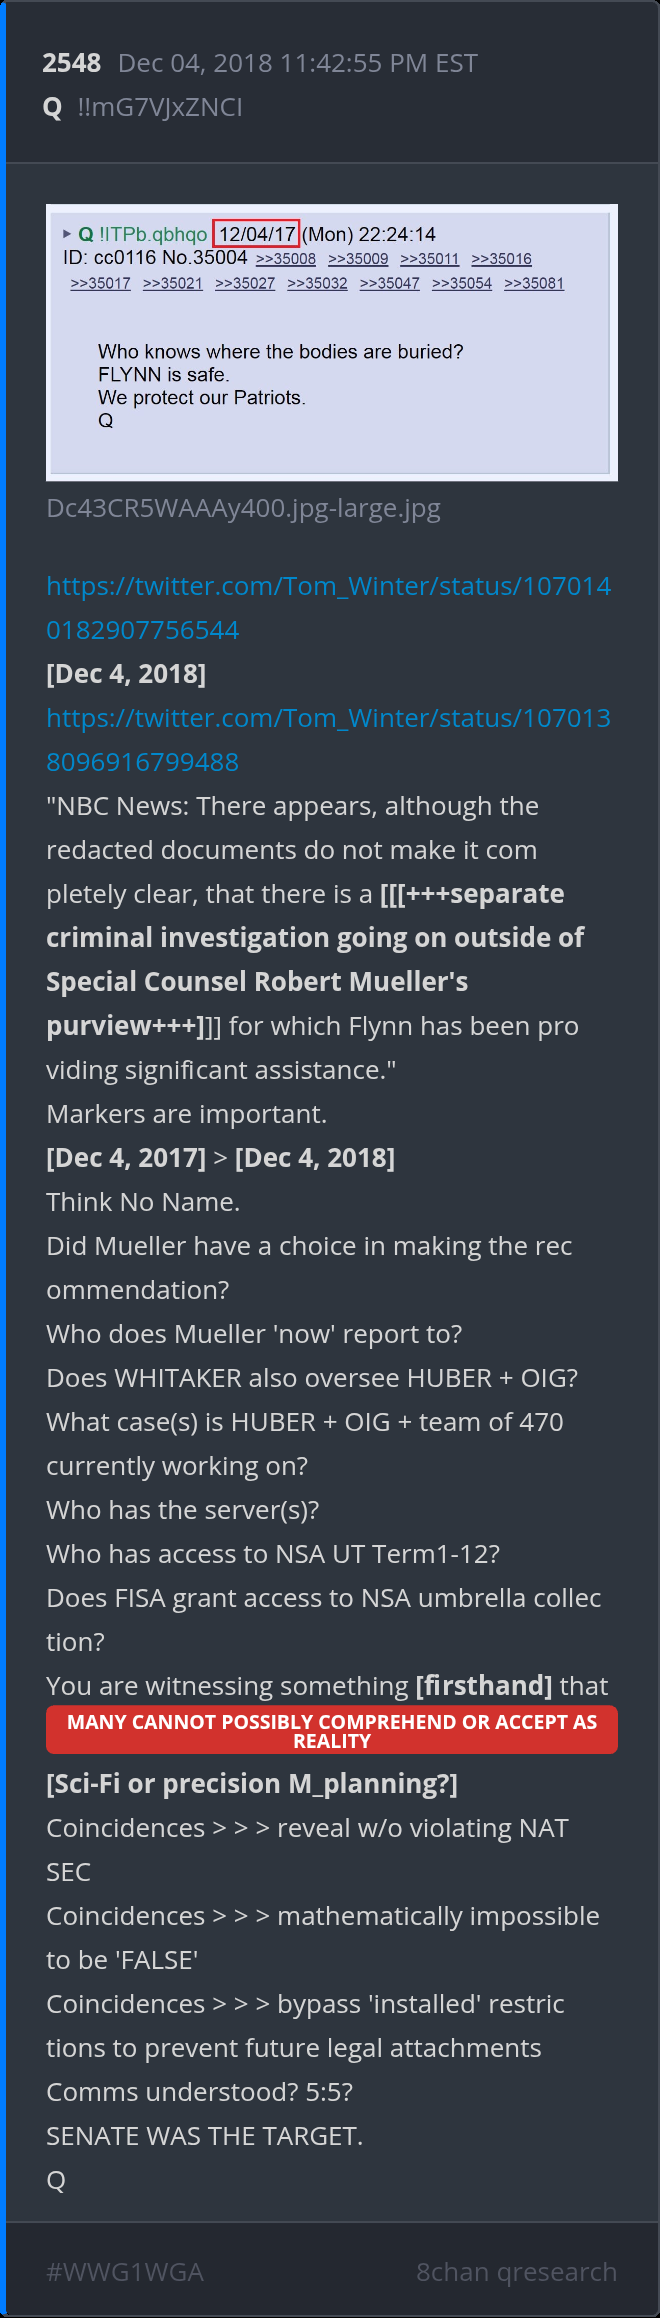Screen dimensions: 660x2318
Task: Open the second Tom_Winter Twitter status link
Action: tap(328, 739)
